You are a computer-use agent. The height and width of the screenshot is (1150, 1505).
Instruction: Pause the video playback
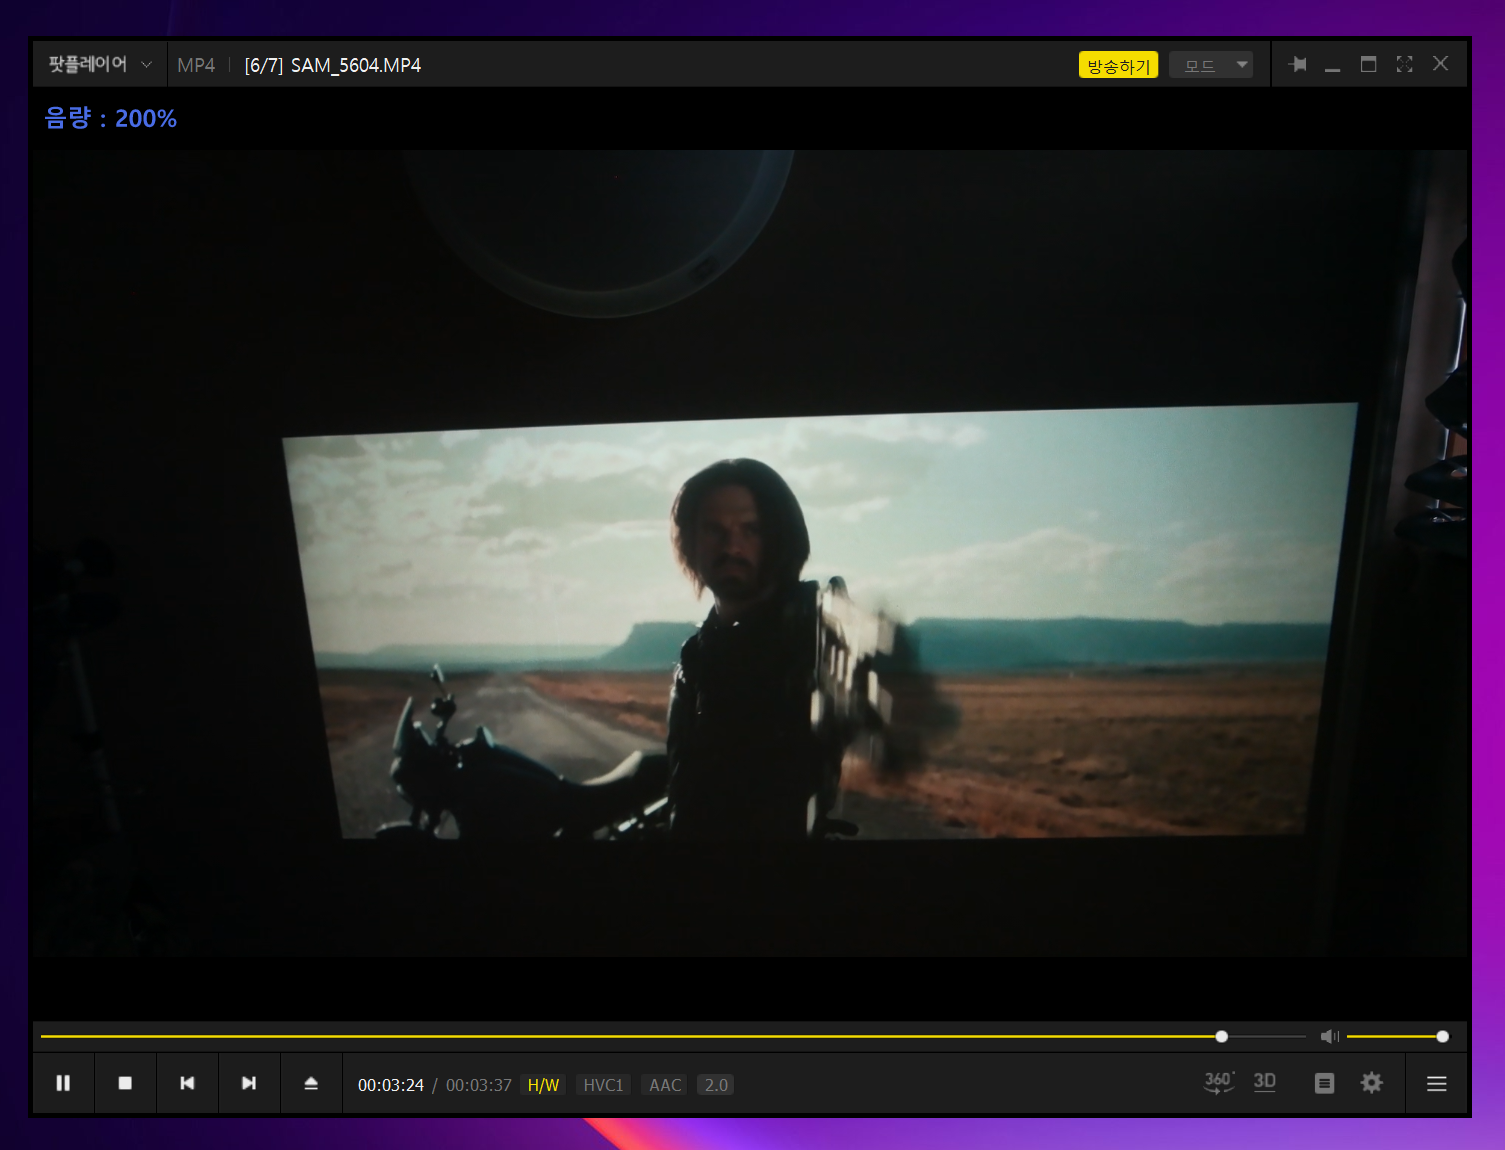pos(63,1083)
